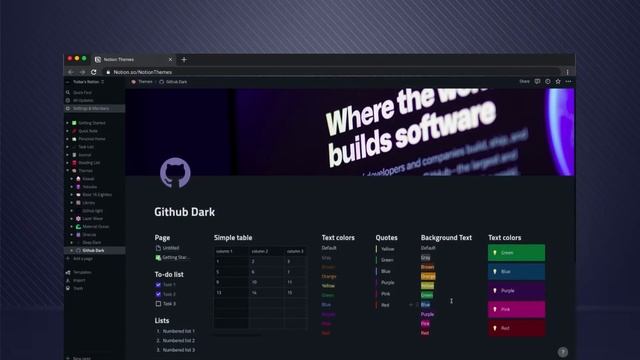Open the page updates clock icon in top bar
Viewport: 640px width, 360px height.
coord(548,82)
